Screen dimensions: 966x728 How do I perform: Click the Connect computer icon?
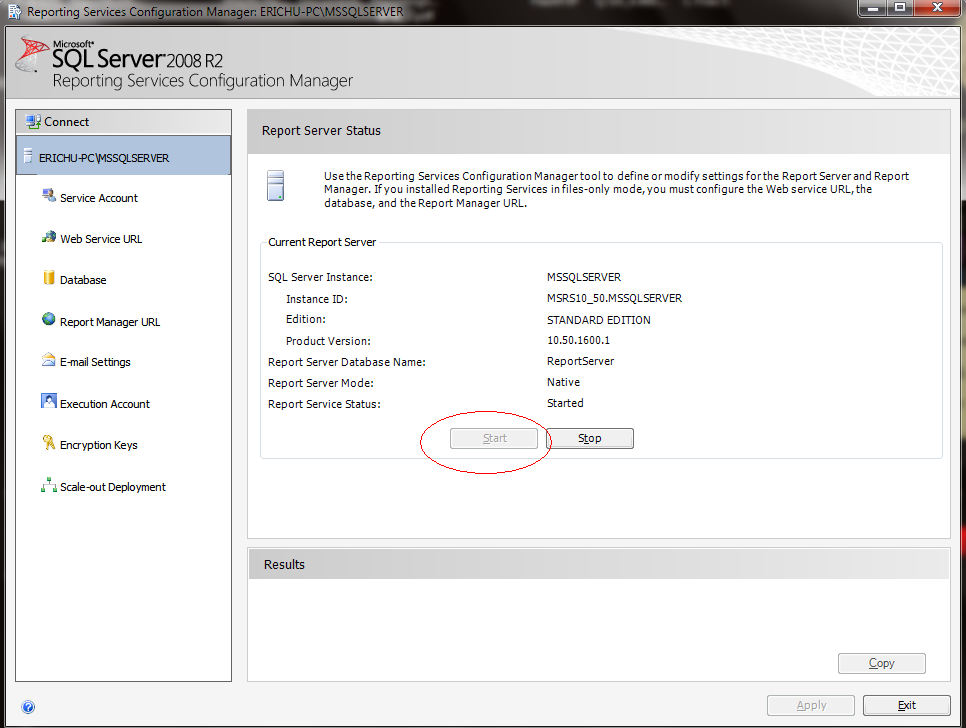click(33, 122)
